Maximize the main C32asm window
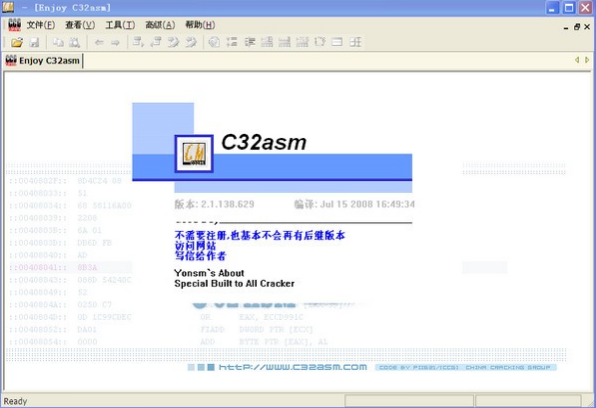The image size is (596, 408). [569, 8]
